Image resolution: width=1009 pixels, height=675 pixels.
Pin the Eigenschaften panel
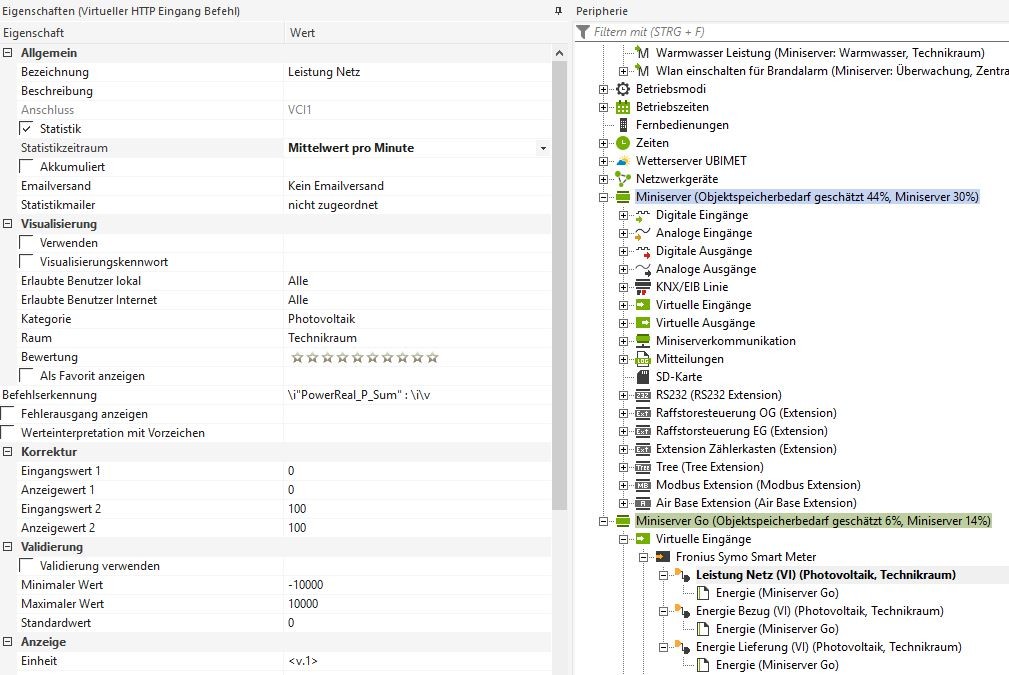pyautogui.click(x=558, y=10)
